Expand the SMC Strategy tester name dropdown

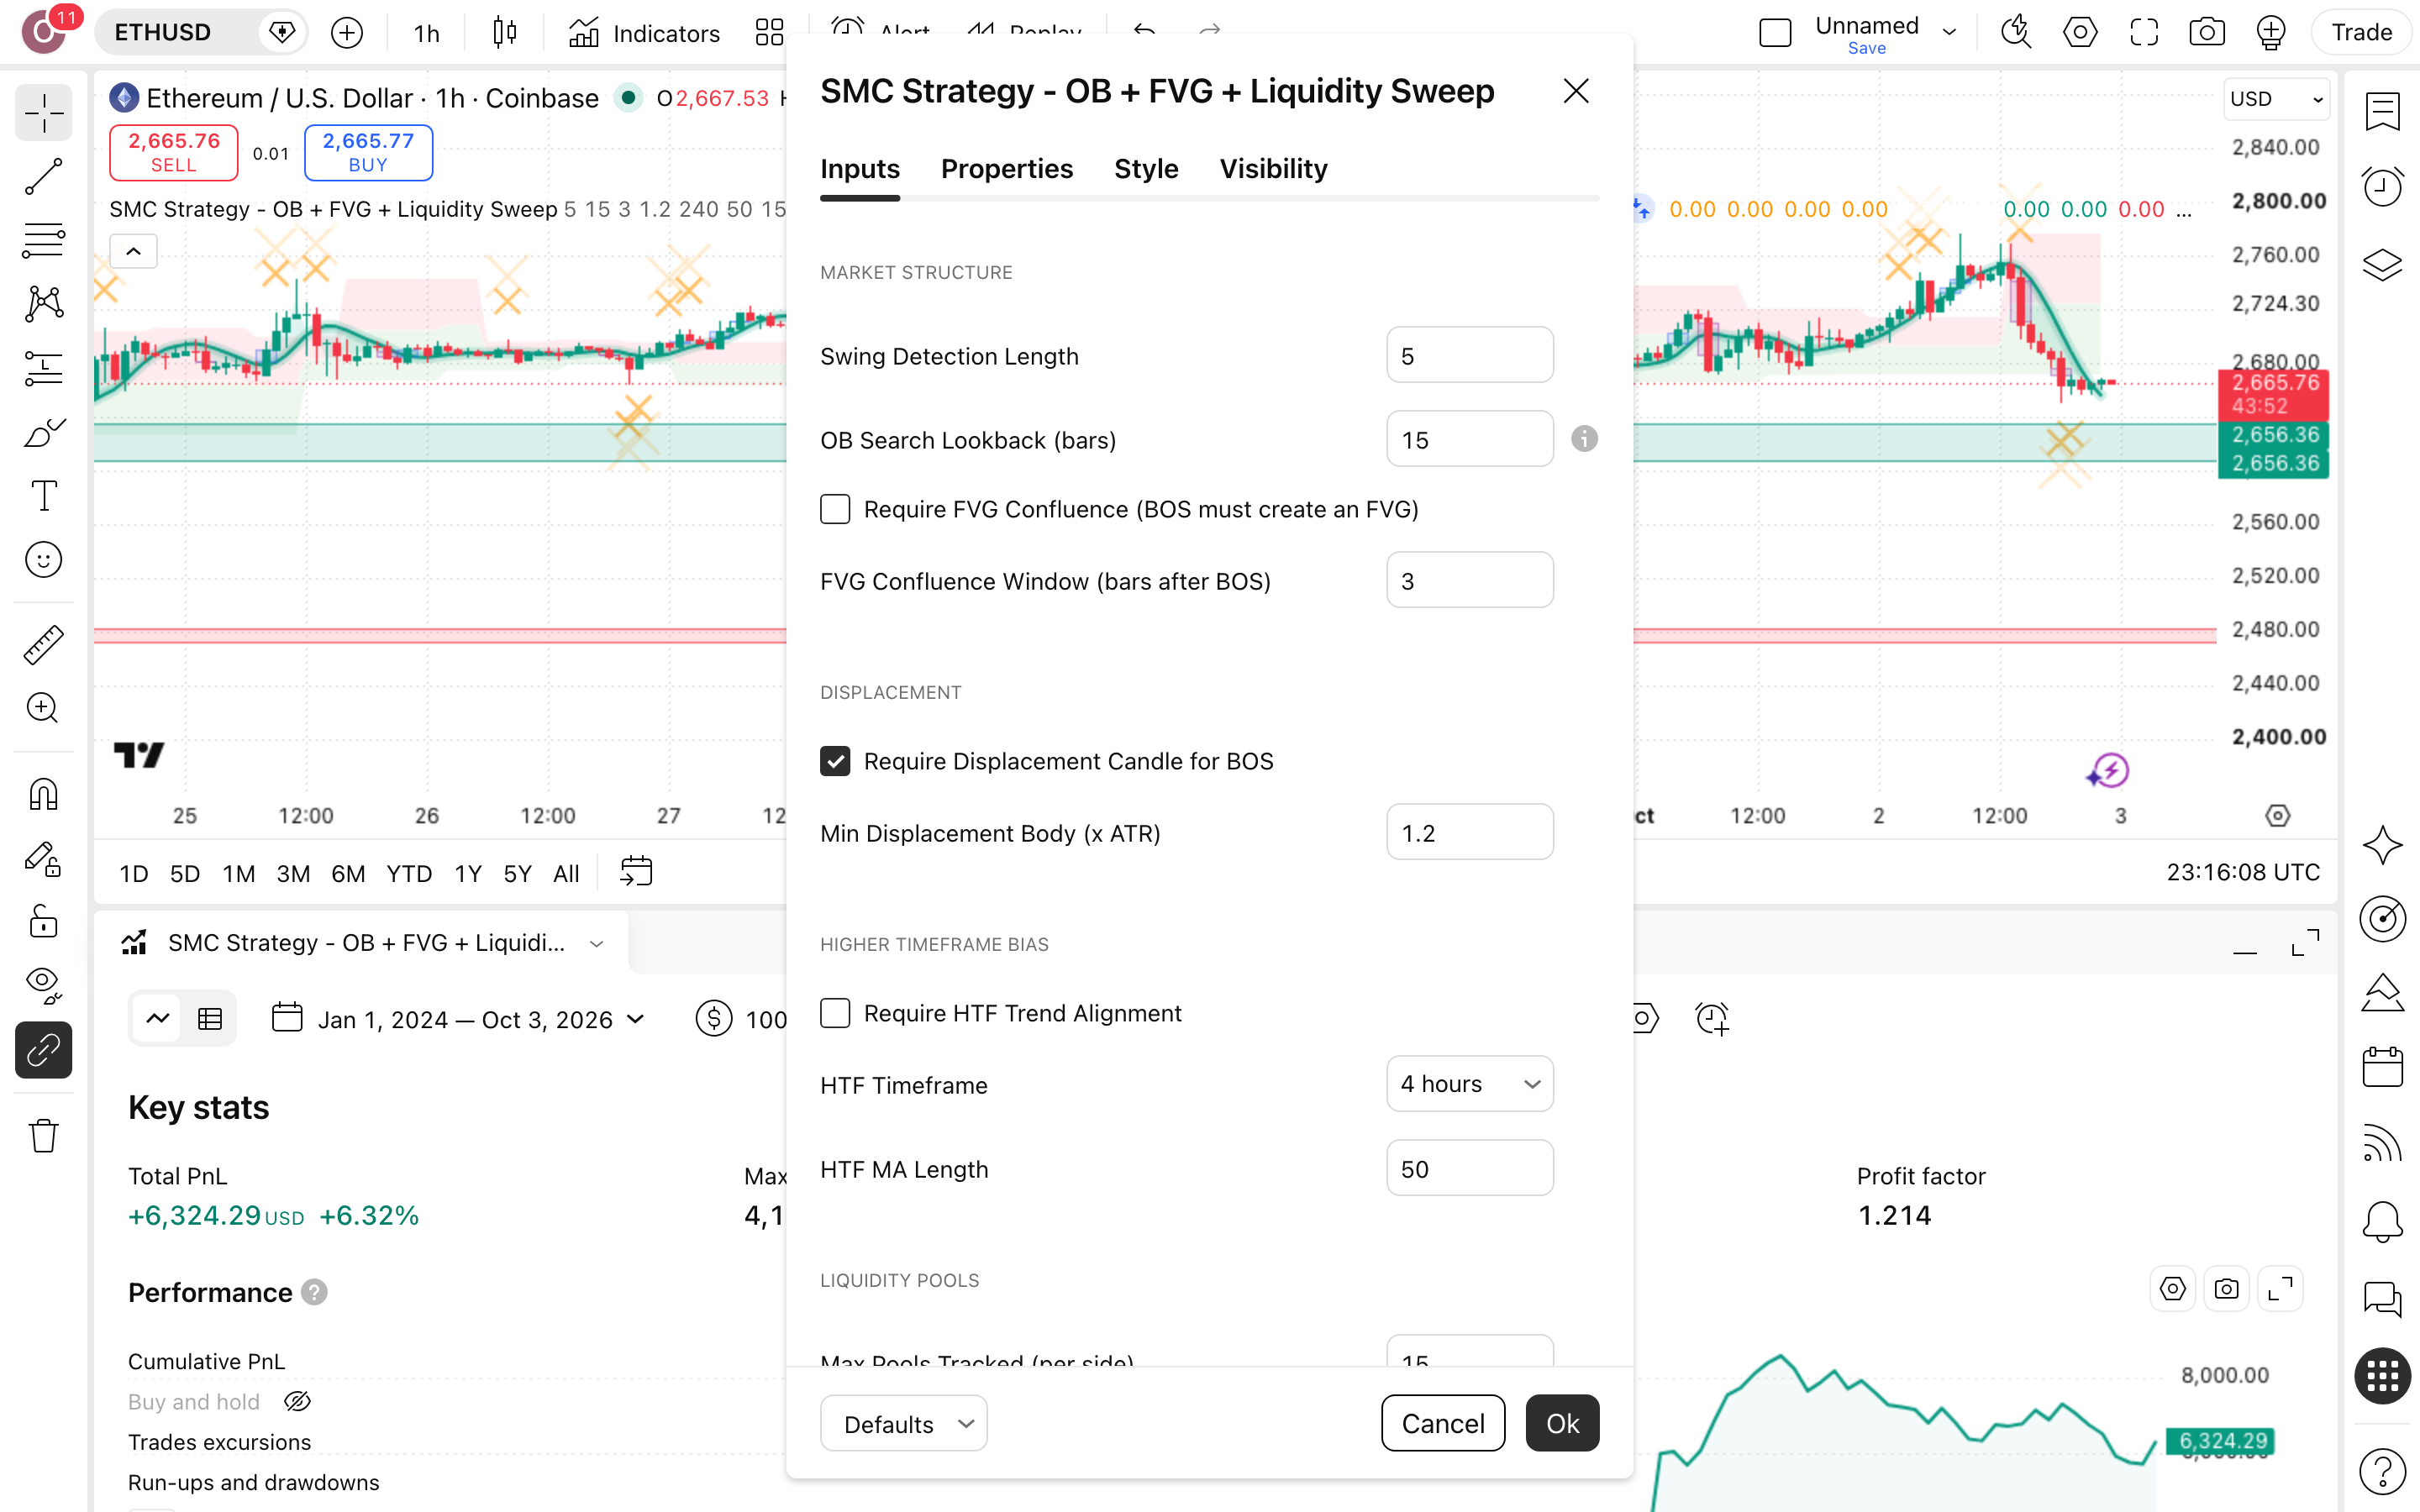(x=597, y=943)
